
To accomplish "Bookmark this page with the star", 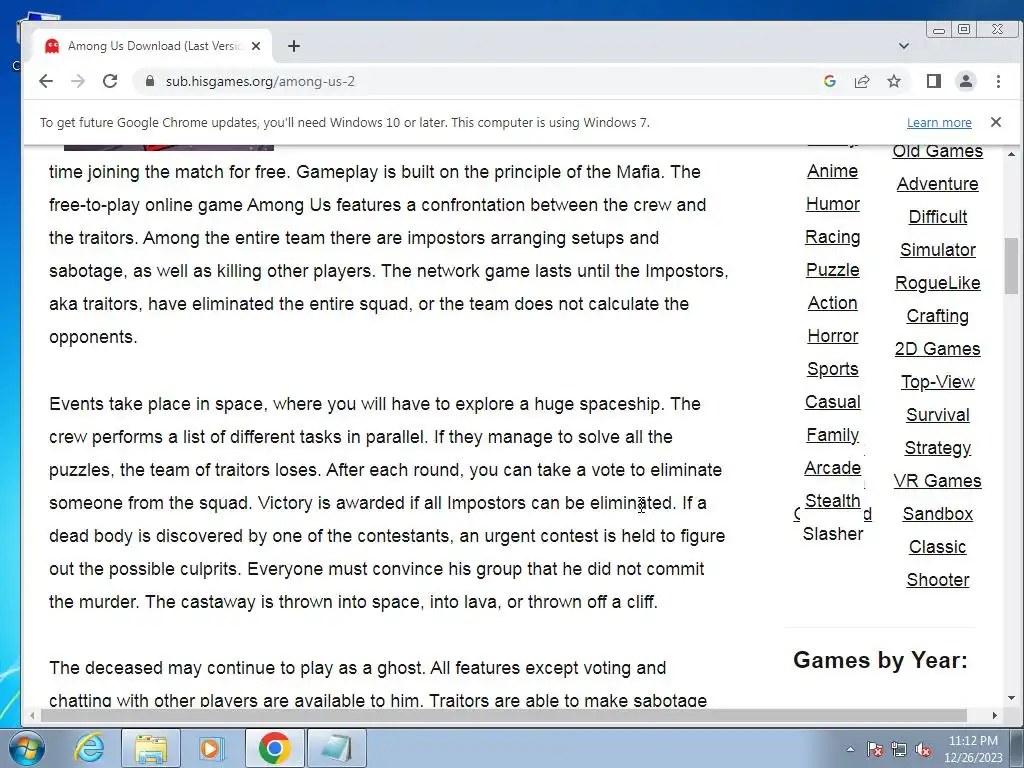I will tap(894, 81).
